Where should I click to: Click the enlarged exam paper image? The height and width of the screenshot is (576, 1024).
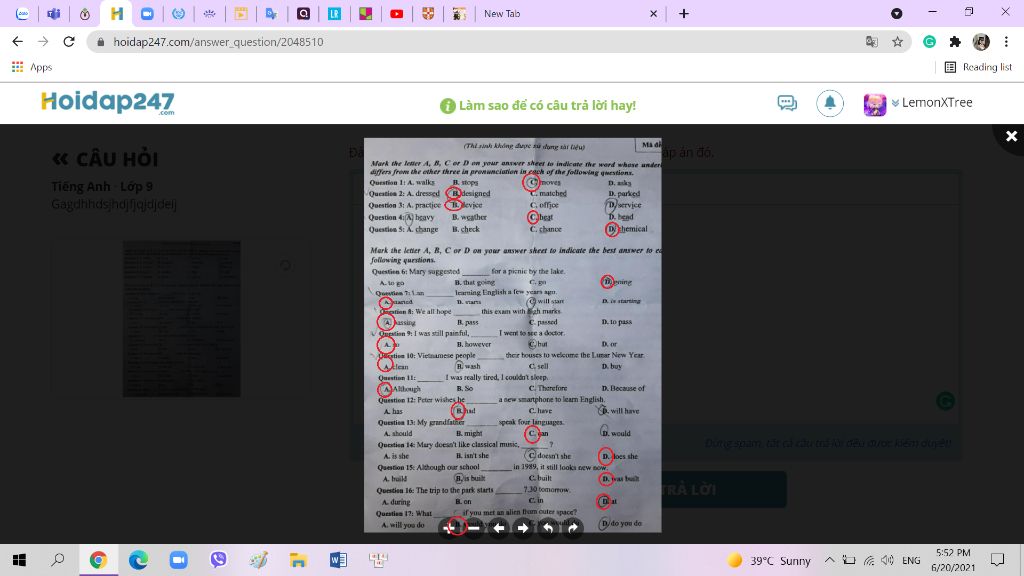pos(513,334)
